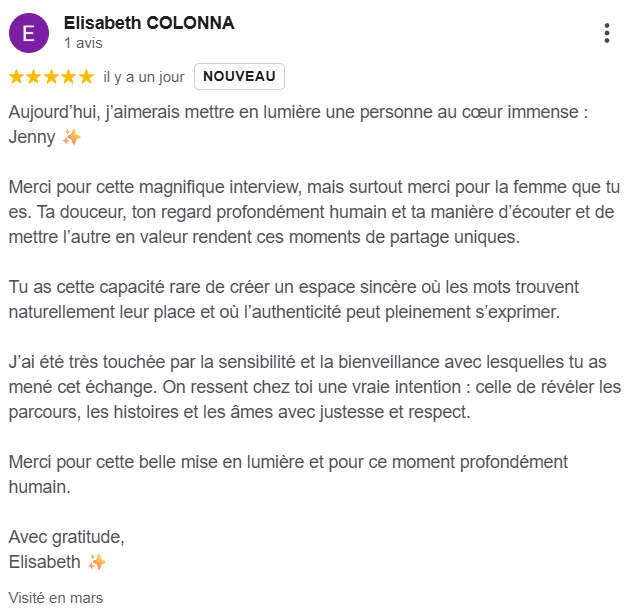Viewport: 631px width, 614px height.
Task: Click the second yellow rating star
Action: 33,77
